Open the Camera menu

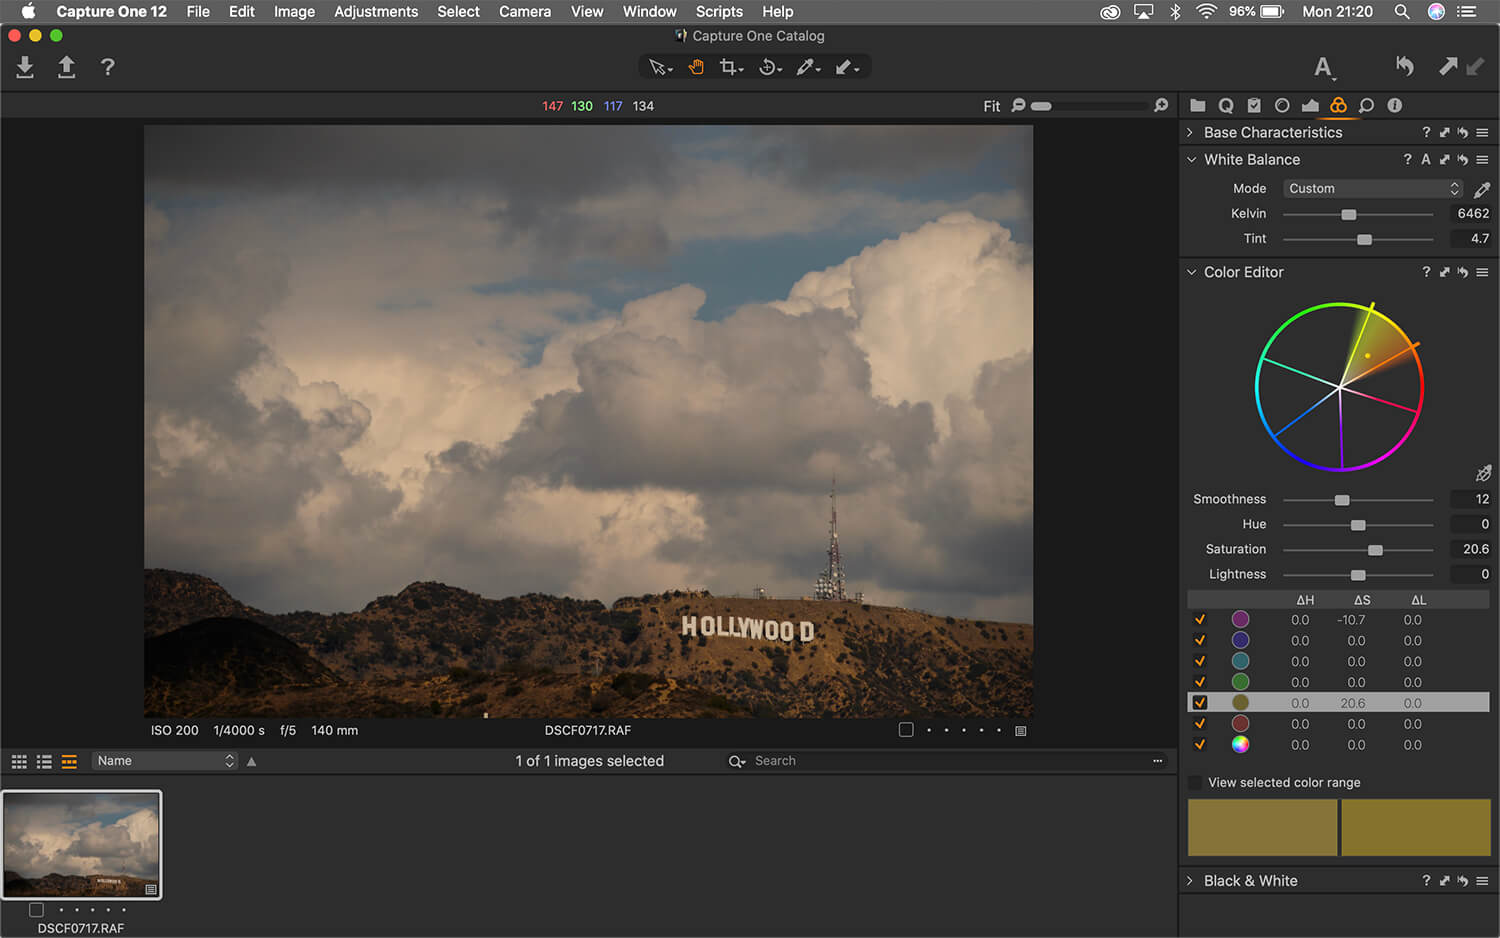(x=525, y=12)
